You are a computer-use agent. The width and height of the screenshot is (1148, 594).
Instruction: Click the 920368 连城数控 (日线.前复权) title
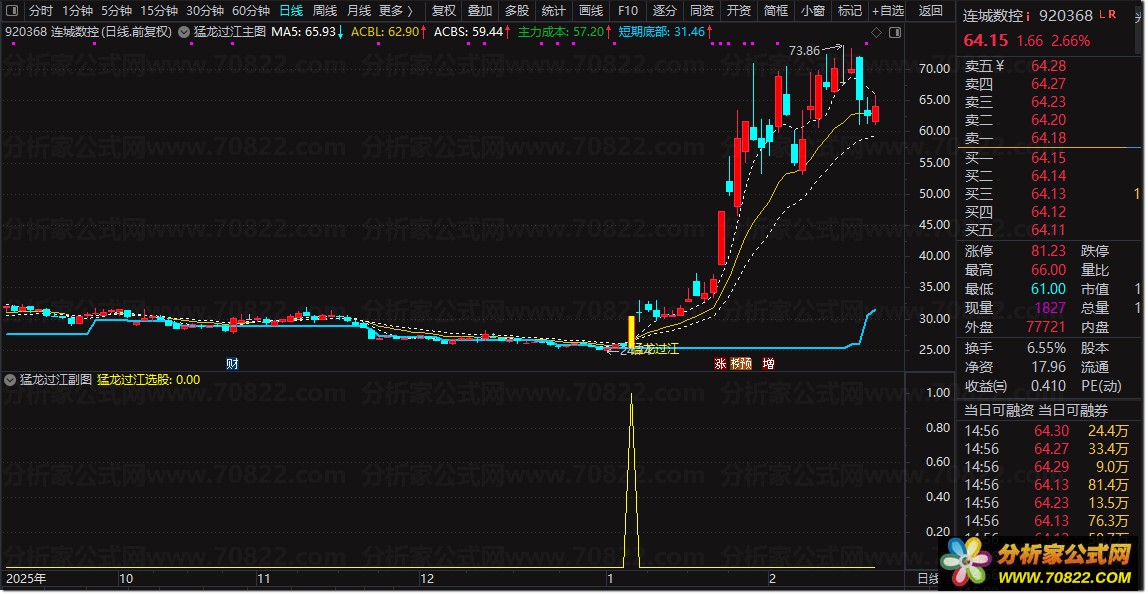click(89, 32)
